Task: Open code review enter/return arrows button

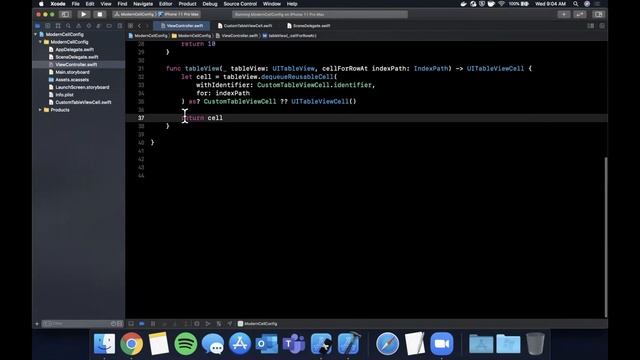Action: [580, 14]
